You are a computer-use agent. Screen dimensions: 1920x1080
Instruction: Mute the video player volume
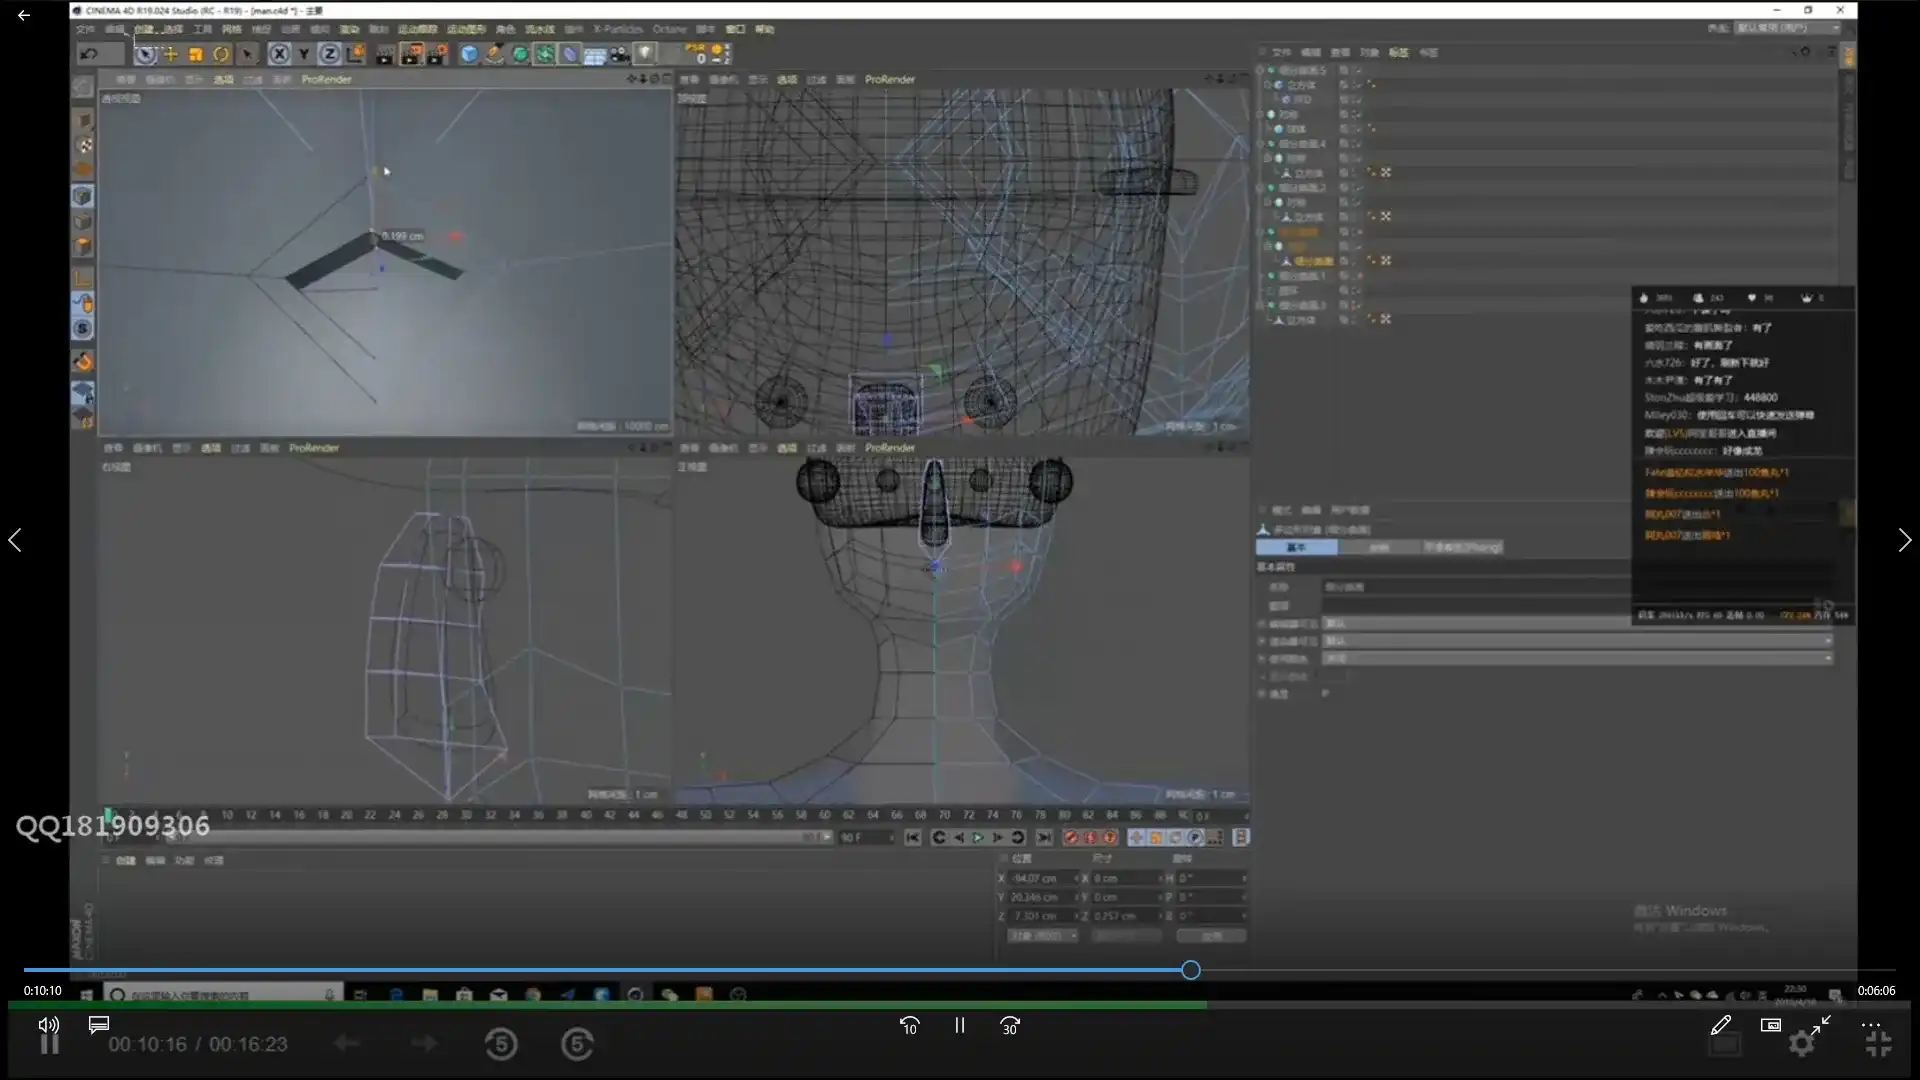(x=48, y=1025)
